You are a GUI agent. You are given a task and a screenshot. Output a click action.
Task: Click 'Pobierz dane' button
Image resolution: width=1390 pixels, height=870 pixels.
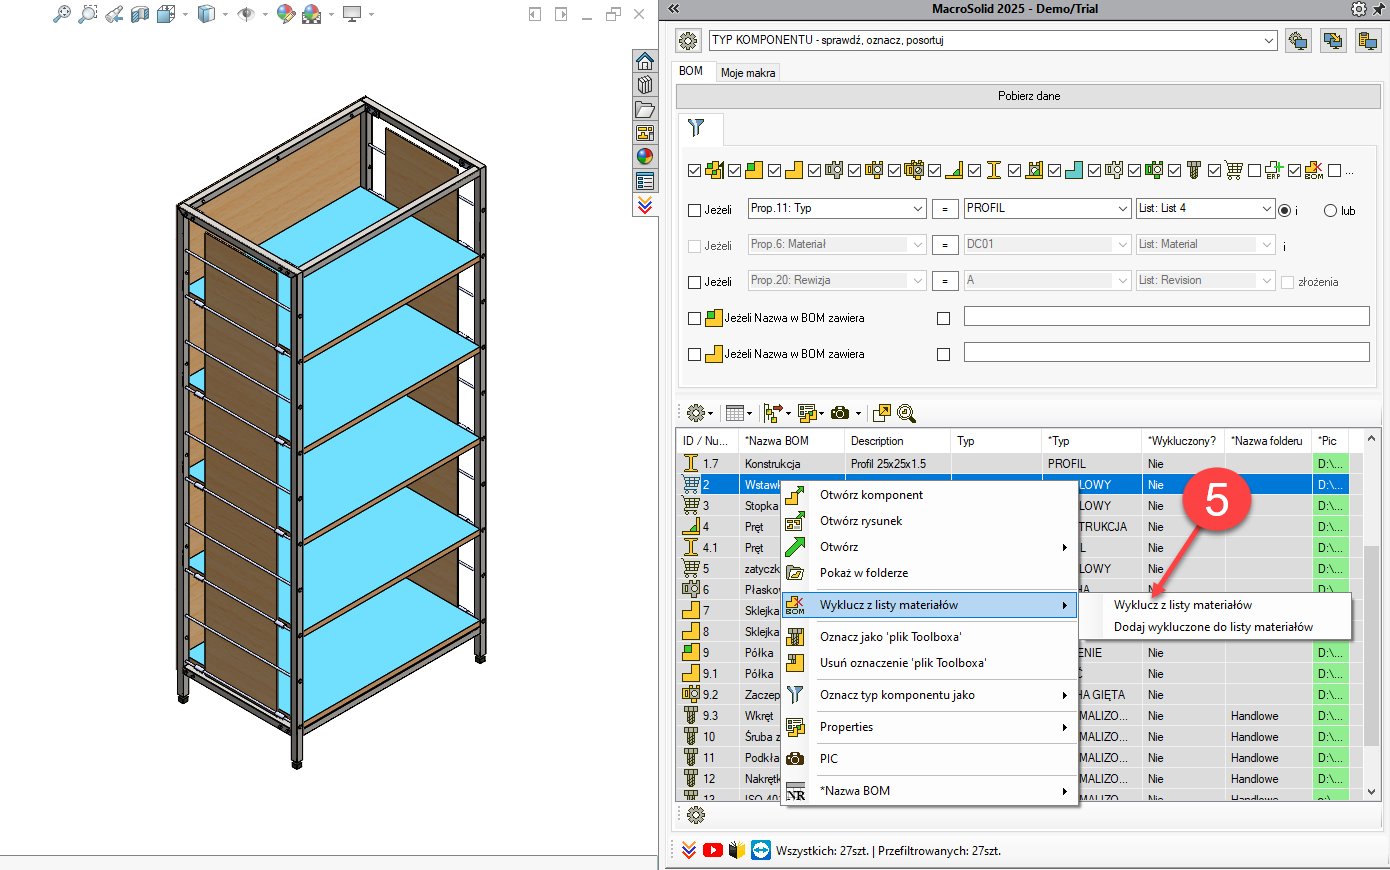(x=1029, y=96)
